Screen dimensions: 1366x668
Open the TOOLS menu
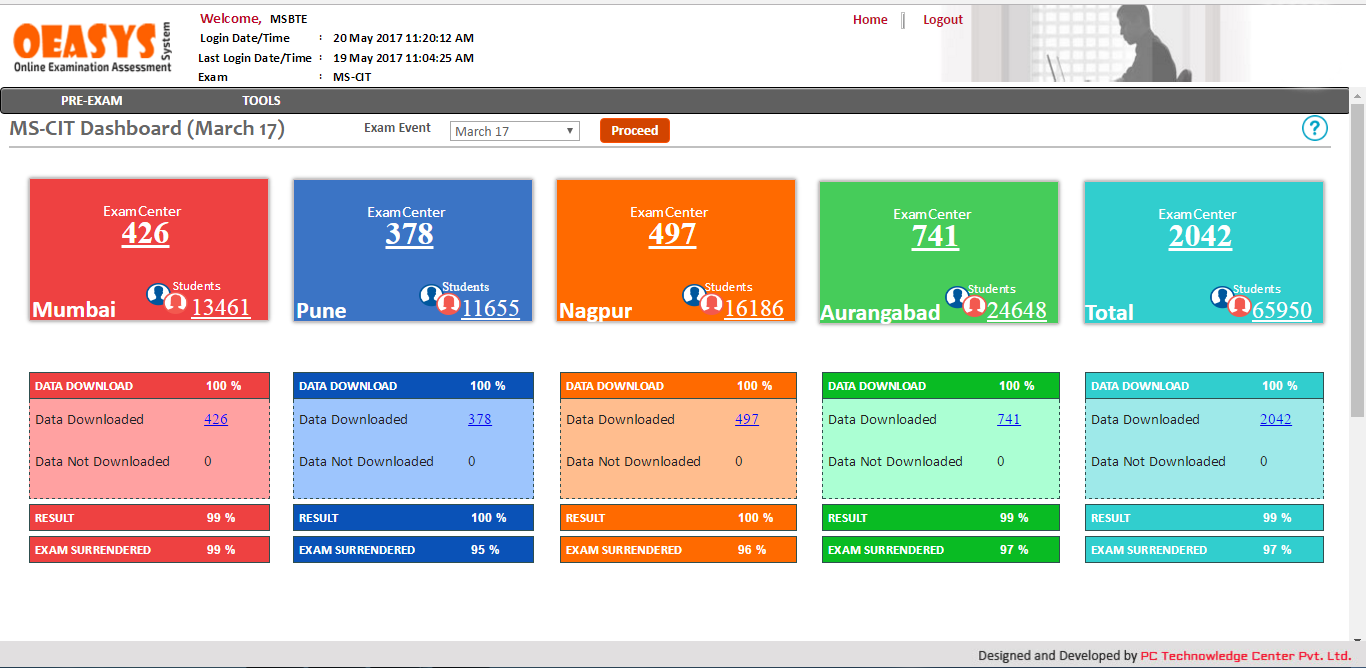click(x=261, y=101)
